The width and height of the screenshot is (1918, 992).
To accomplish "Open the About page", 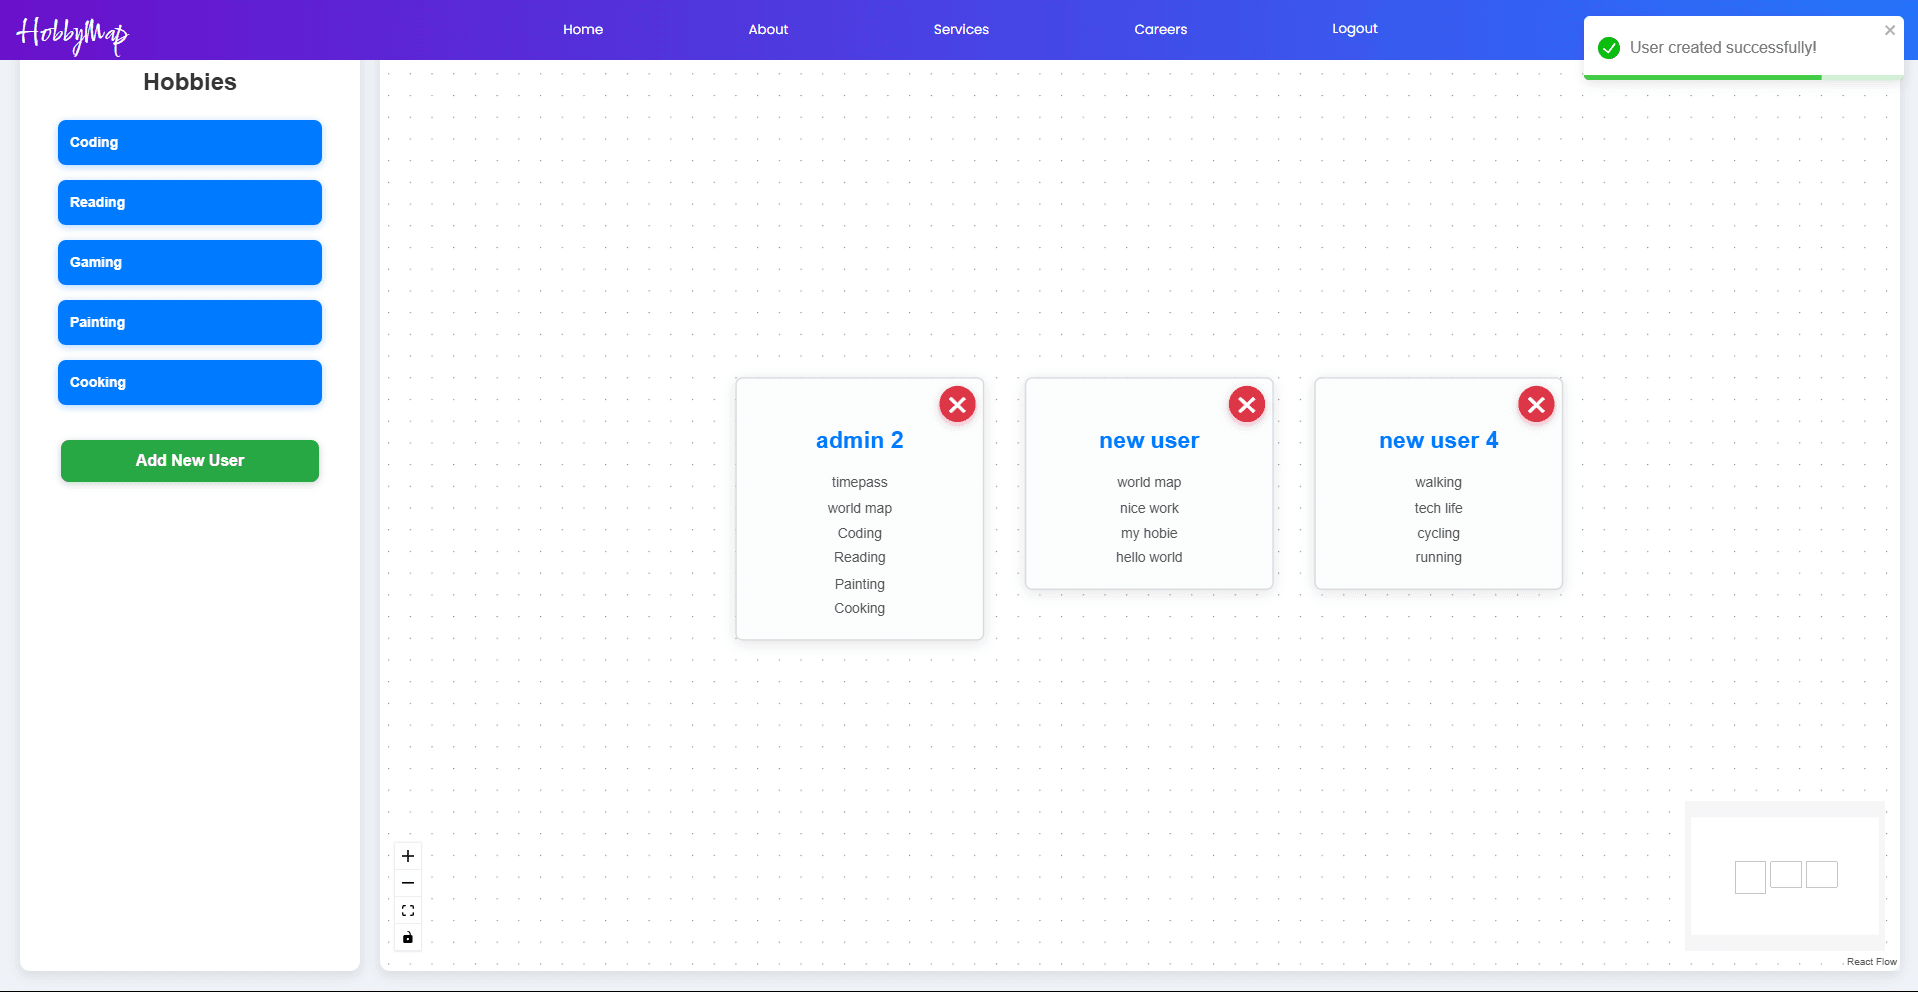I will pos(768,29).
